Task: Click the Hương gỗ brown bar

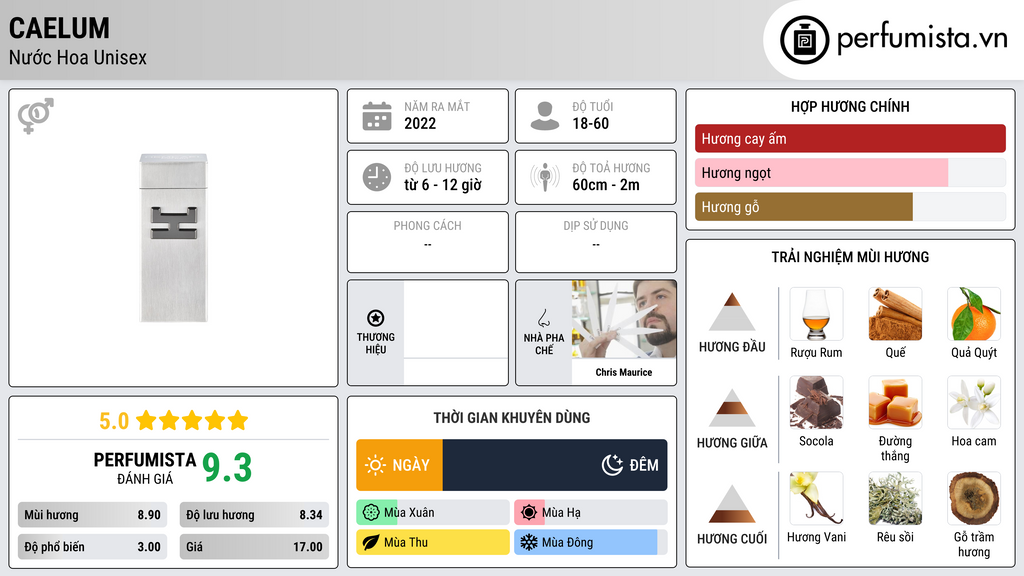Action: (803, 206)
